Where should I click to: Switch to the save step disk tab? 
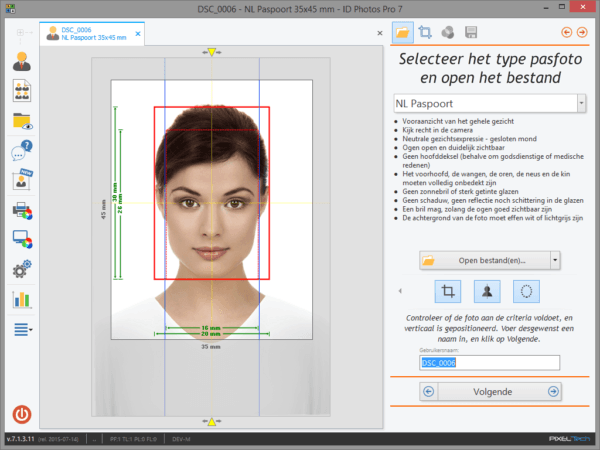coord(471,32)
